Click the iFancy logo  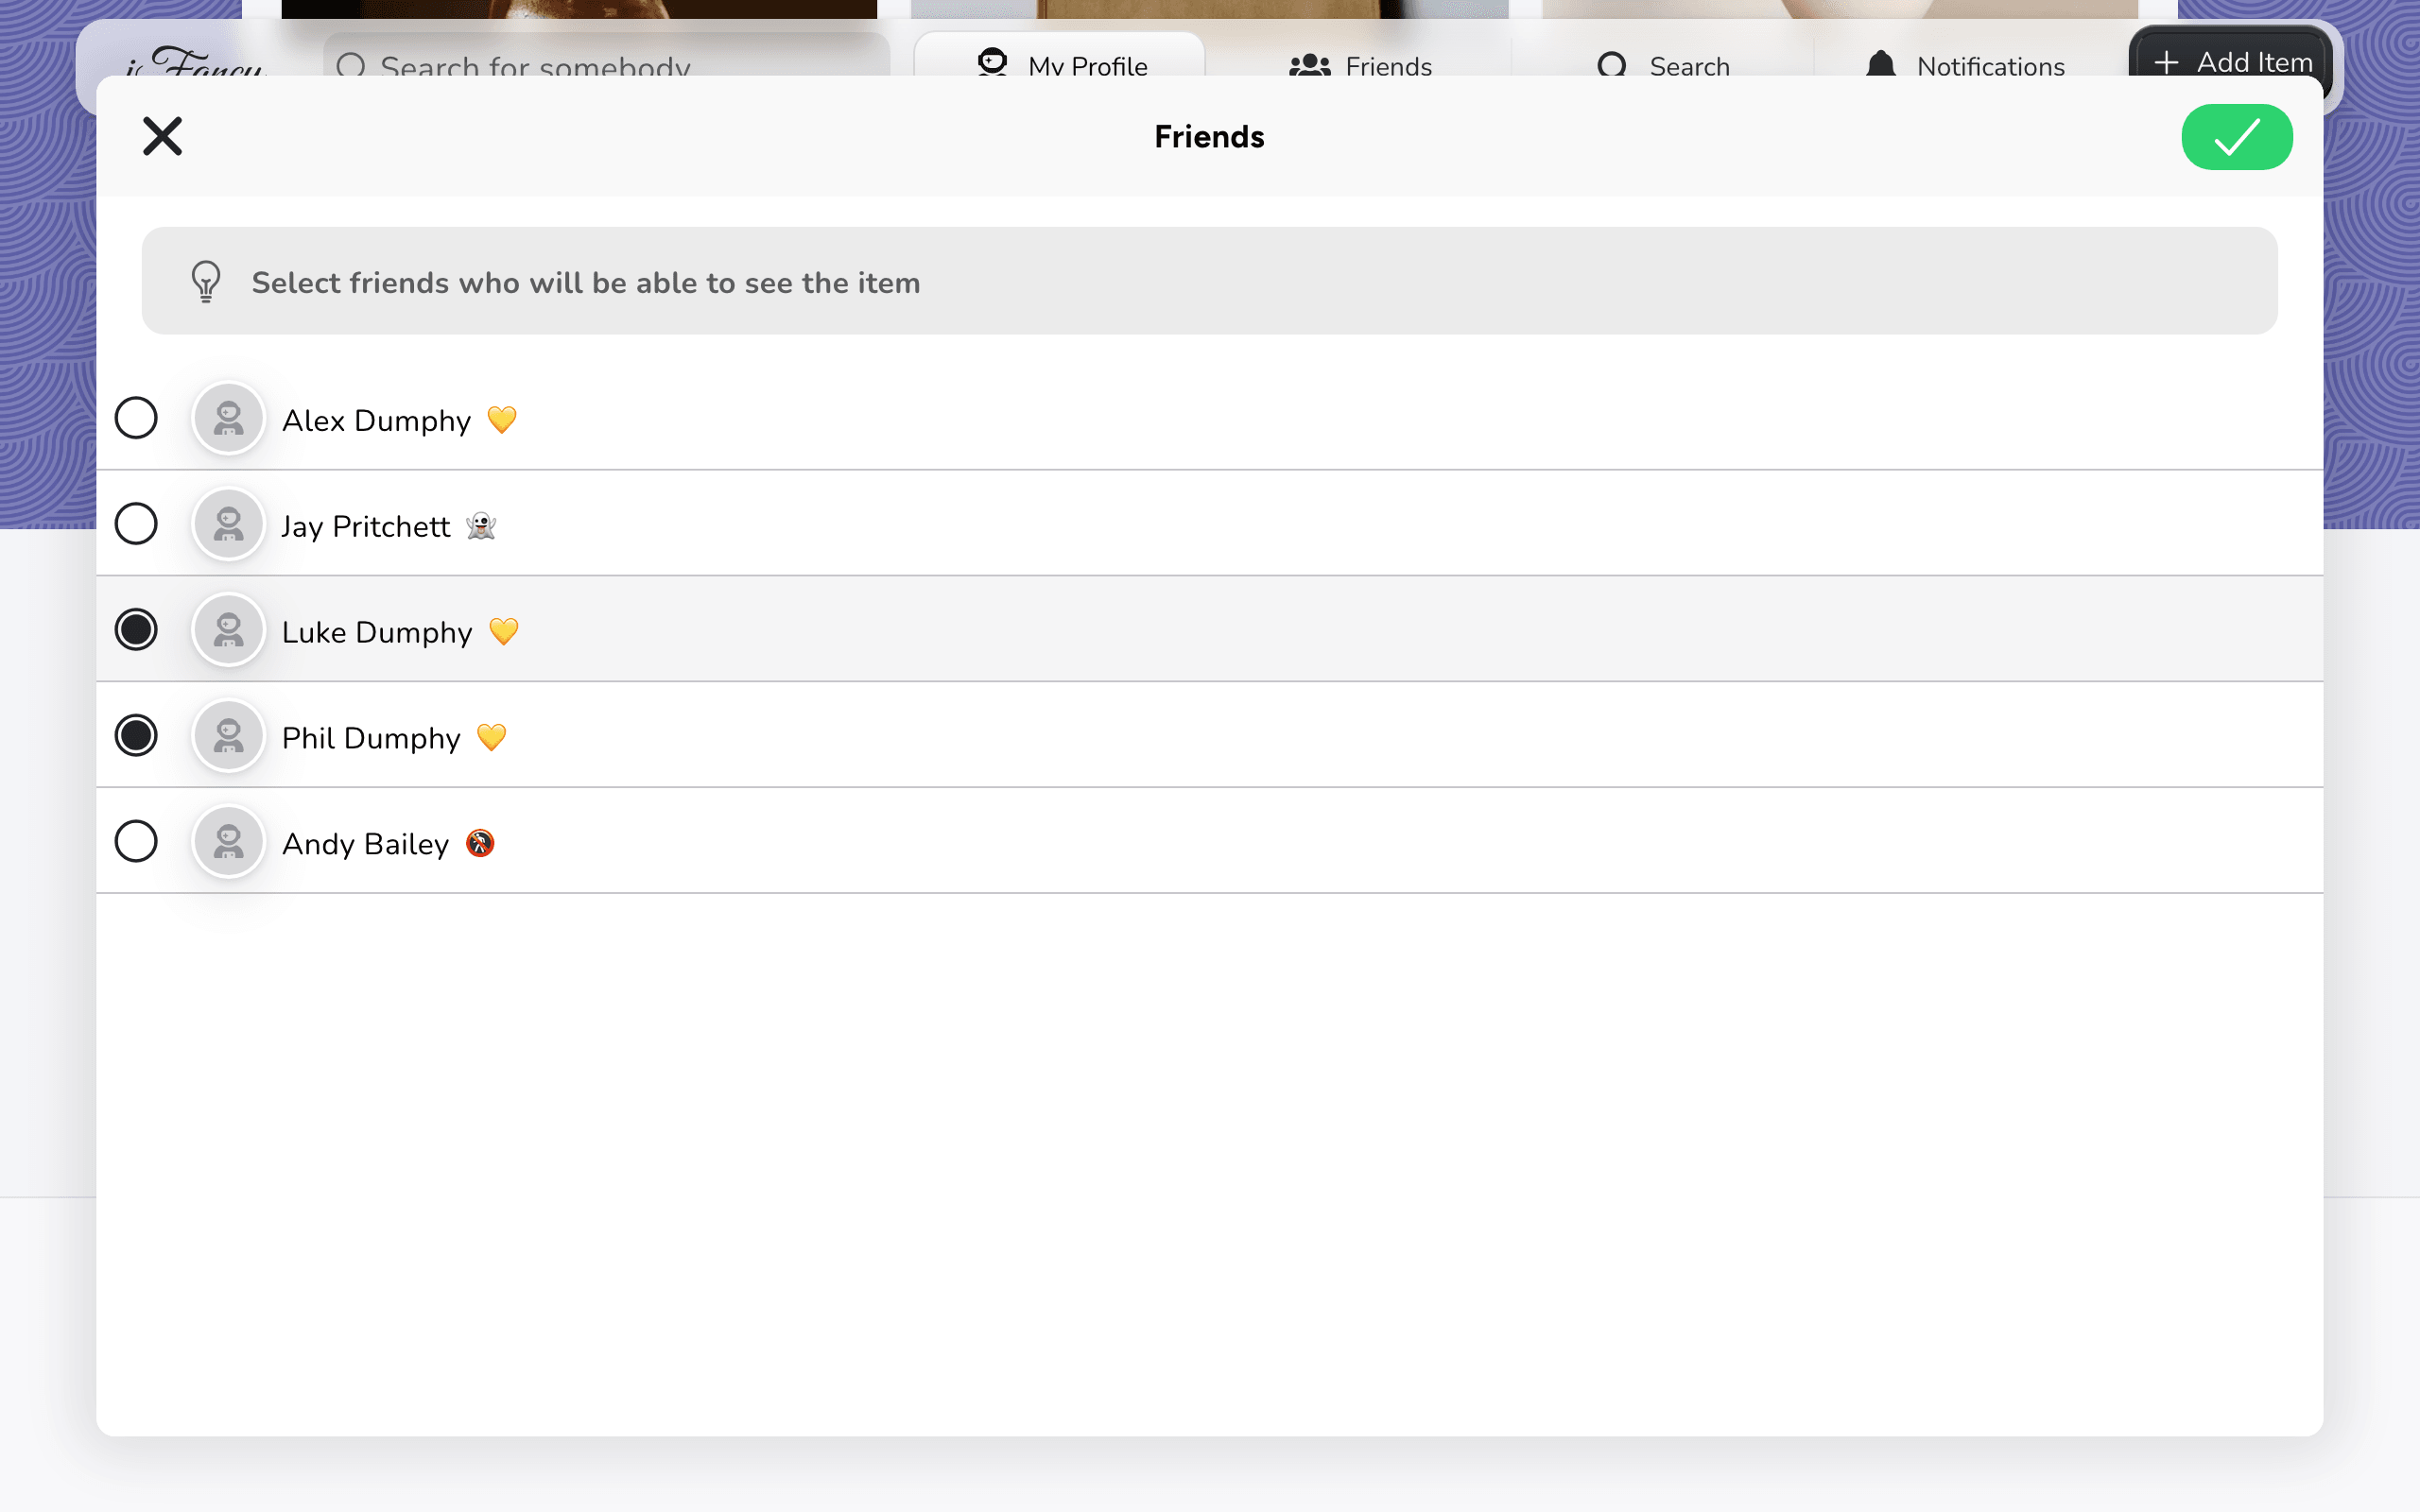[194, 60]
